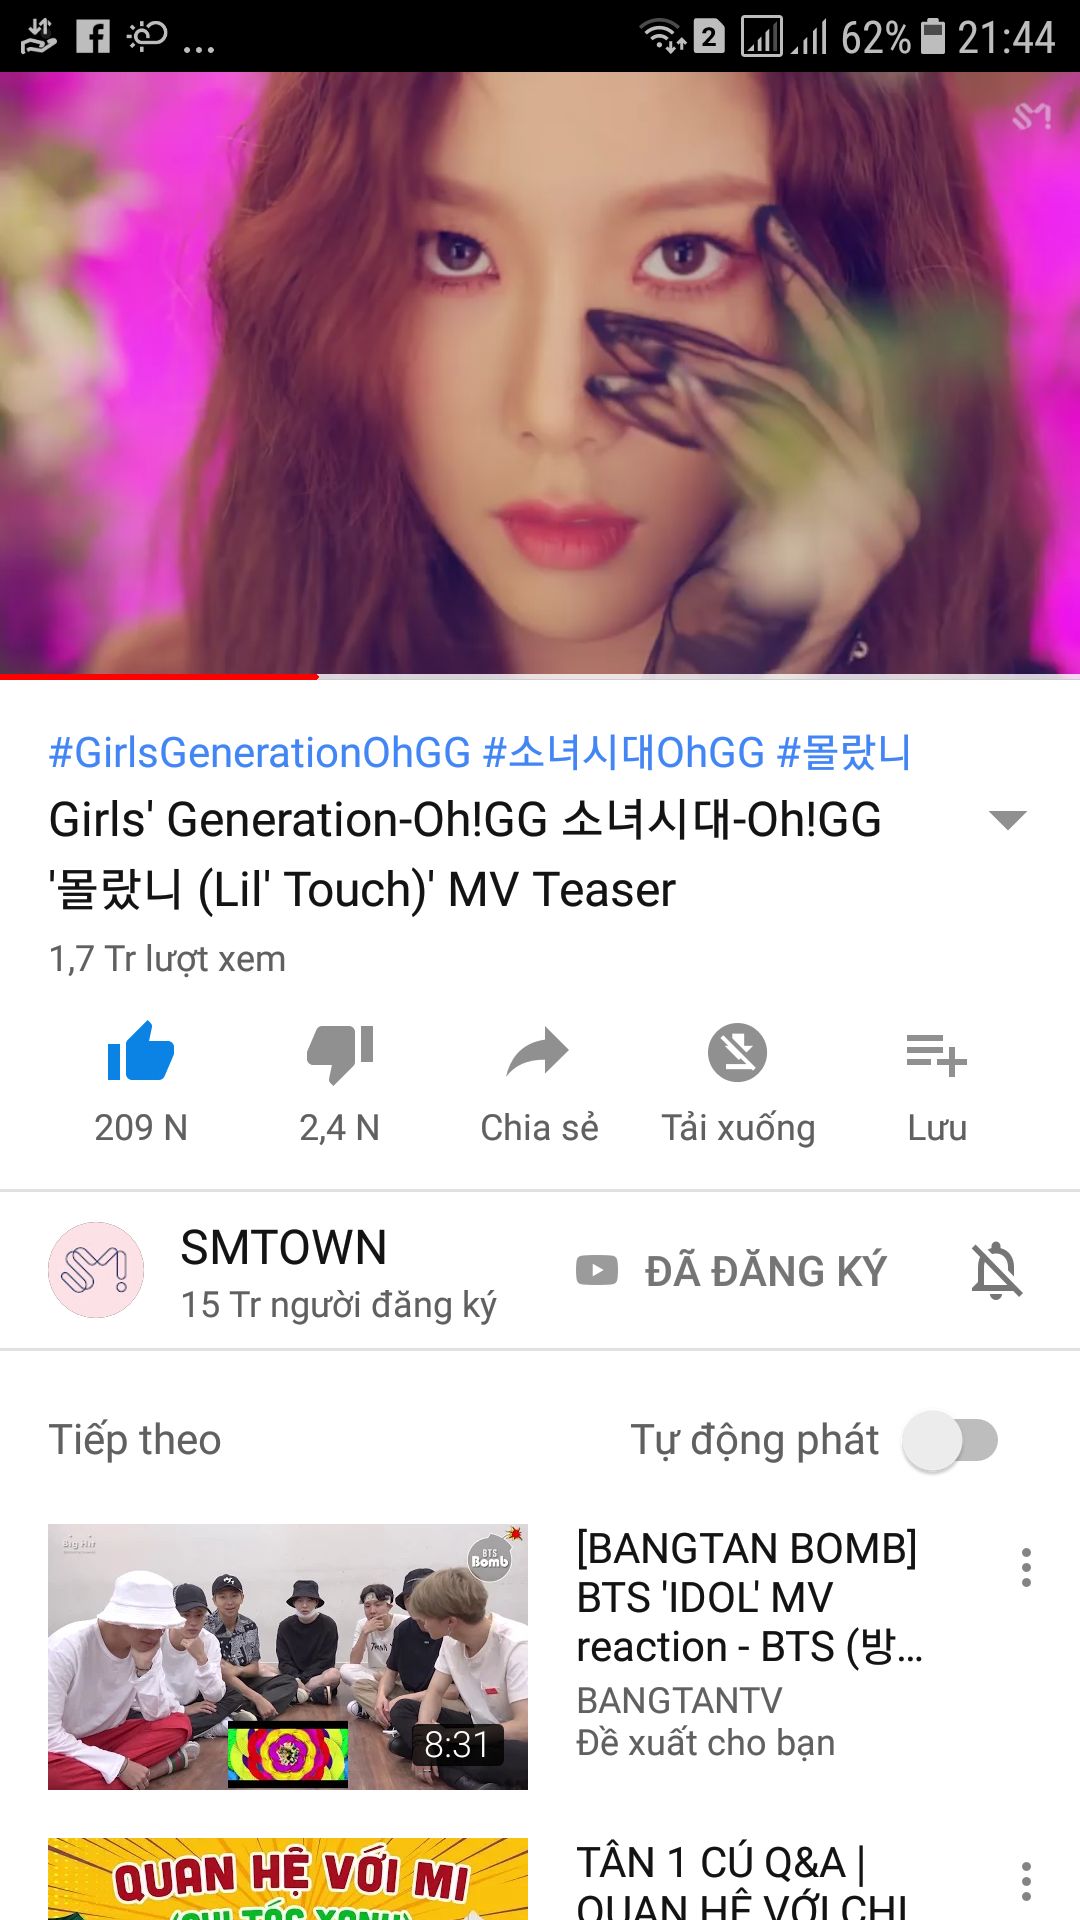Open the SMTOWN channel name
The width and height of the screenshot is (1080, 1920).
click(283, 1248)
